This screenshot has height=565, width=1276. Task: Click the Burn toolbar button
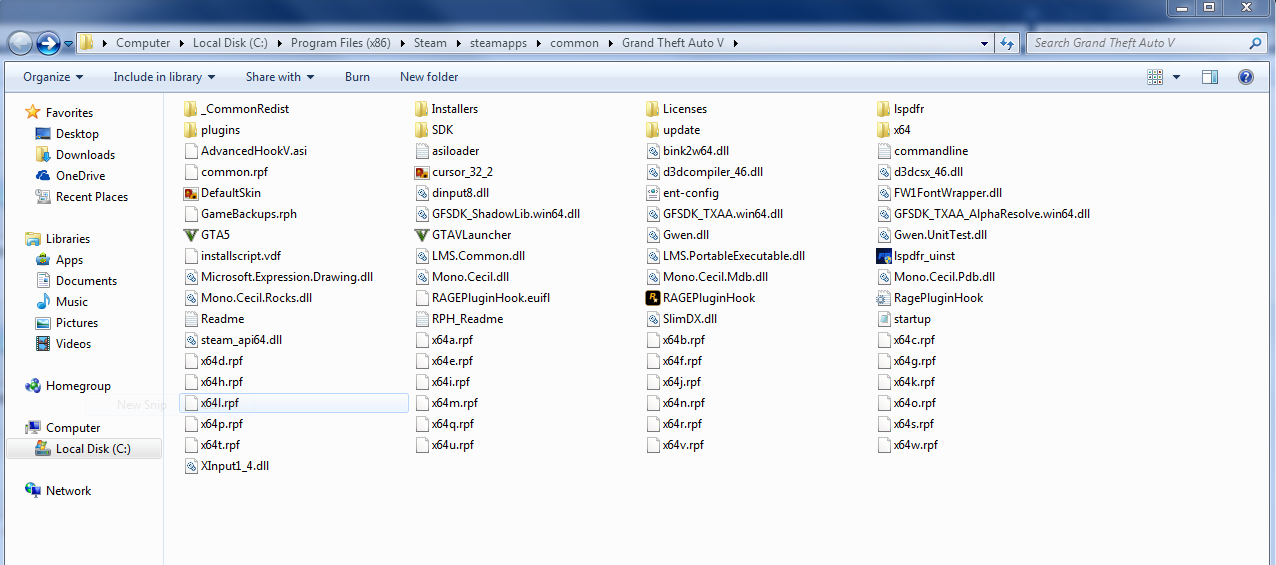357,77
